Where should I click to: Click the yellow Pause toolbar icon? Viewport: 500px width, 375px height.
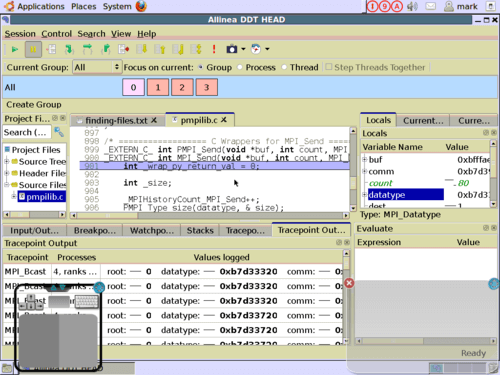(33, 50)
